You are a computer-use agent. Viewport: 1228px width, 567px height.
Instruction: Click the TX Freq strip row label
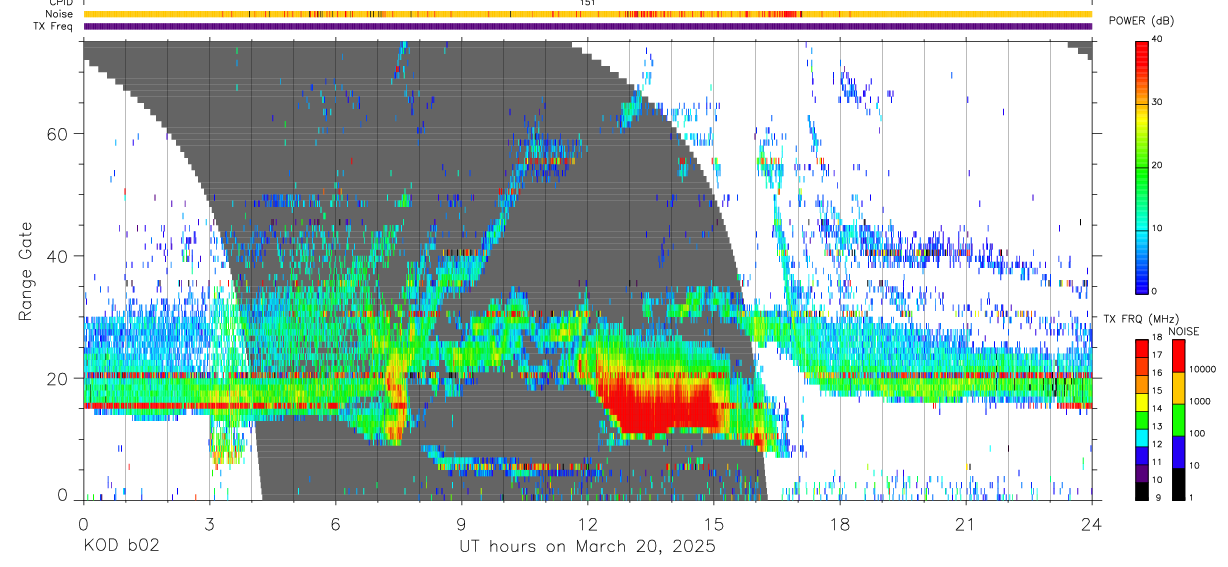point(53,26)
